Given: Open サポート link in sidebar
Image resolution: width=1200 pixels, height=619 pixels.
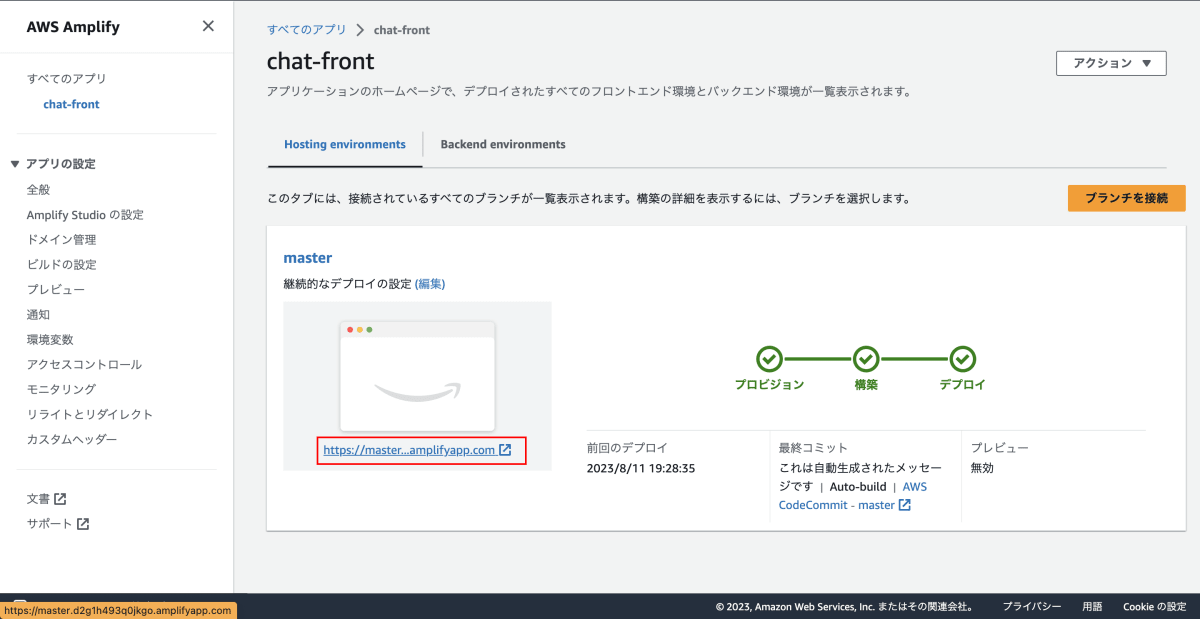Looking at the screenshot, I should click(x=49, y=524).
